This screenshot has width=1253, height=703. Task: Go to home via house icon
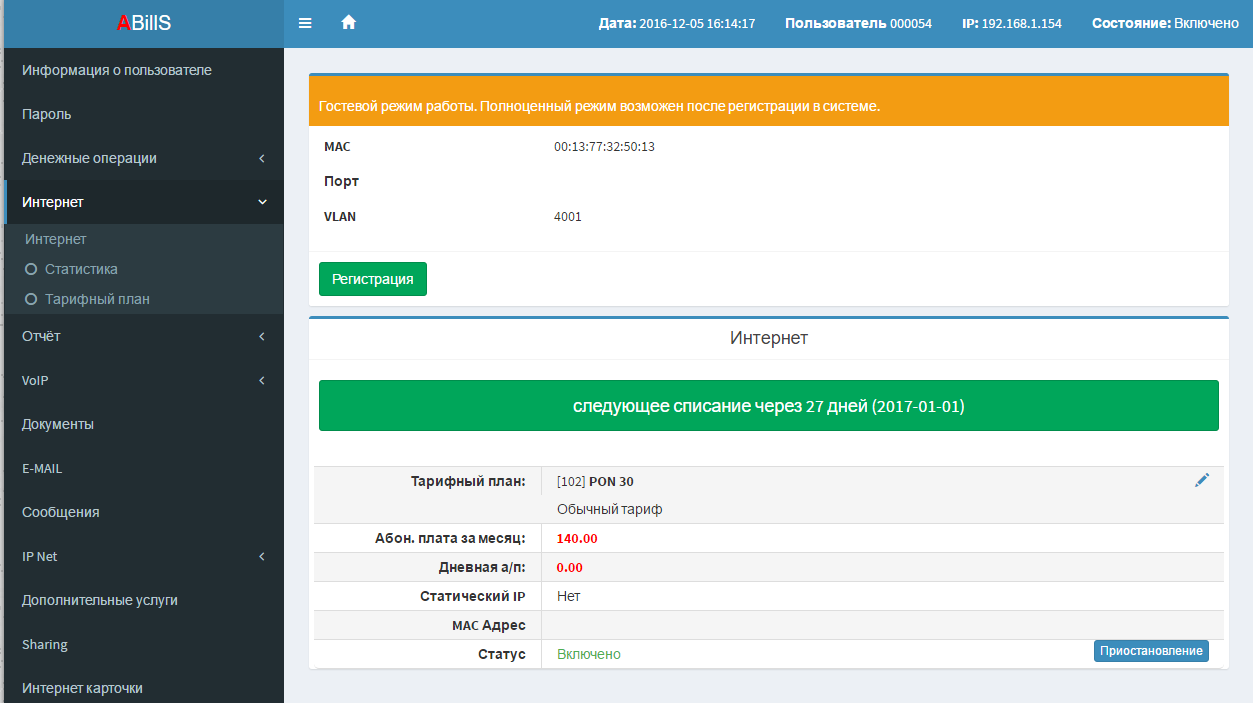[x=349, y=23]
